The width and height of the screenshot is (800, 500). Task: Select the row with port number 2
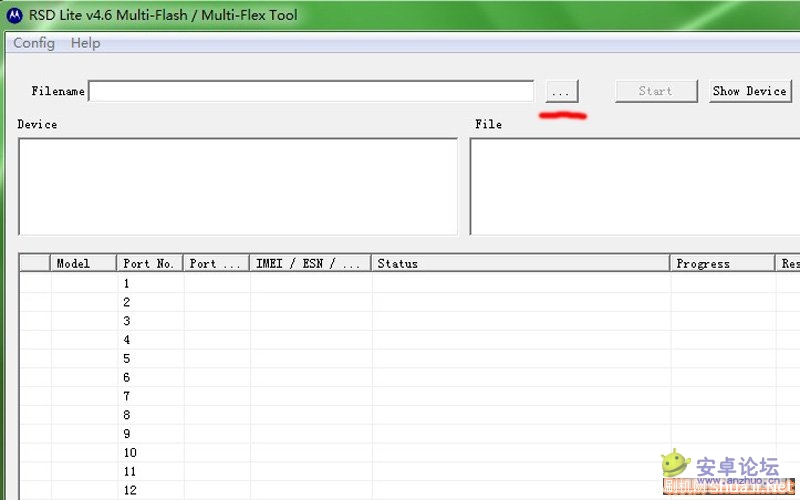click(x=410, y=302)
